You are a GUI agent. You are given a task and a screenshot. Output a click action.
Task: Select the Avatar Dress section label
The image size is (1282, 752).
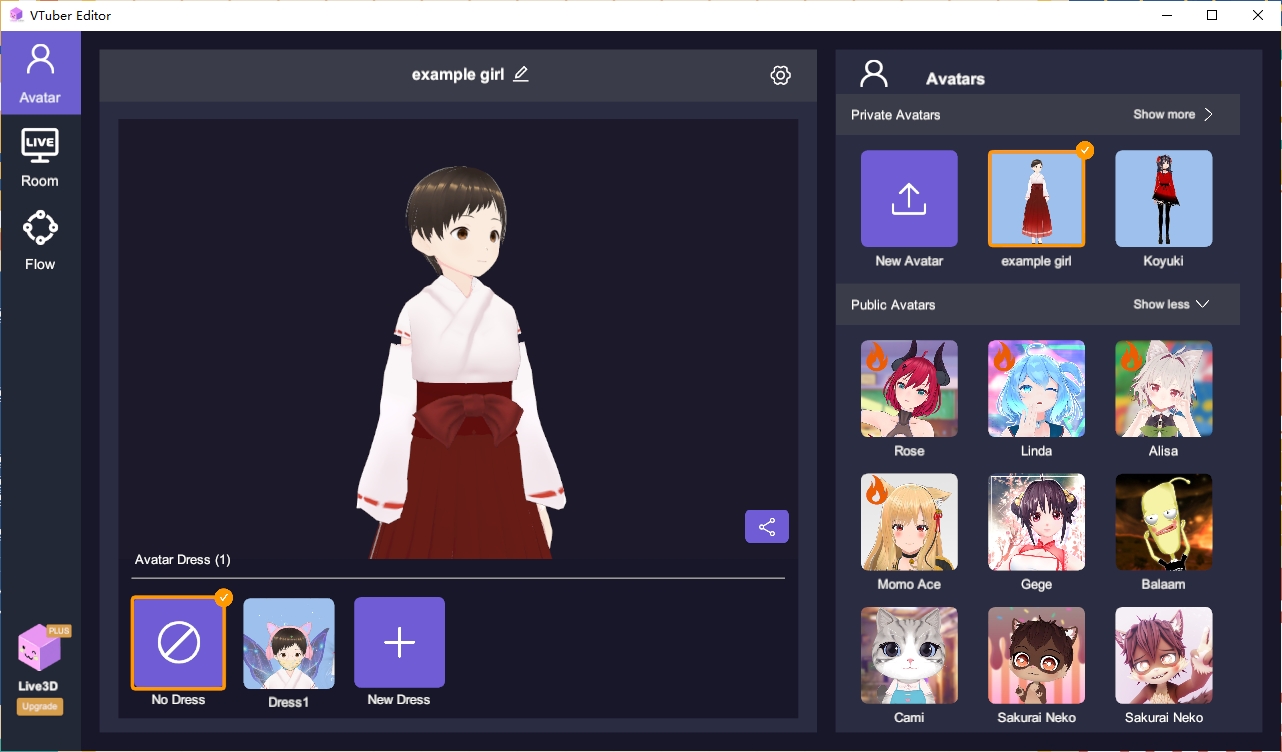pyautogui.click(x=182, y=559)
